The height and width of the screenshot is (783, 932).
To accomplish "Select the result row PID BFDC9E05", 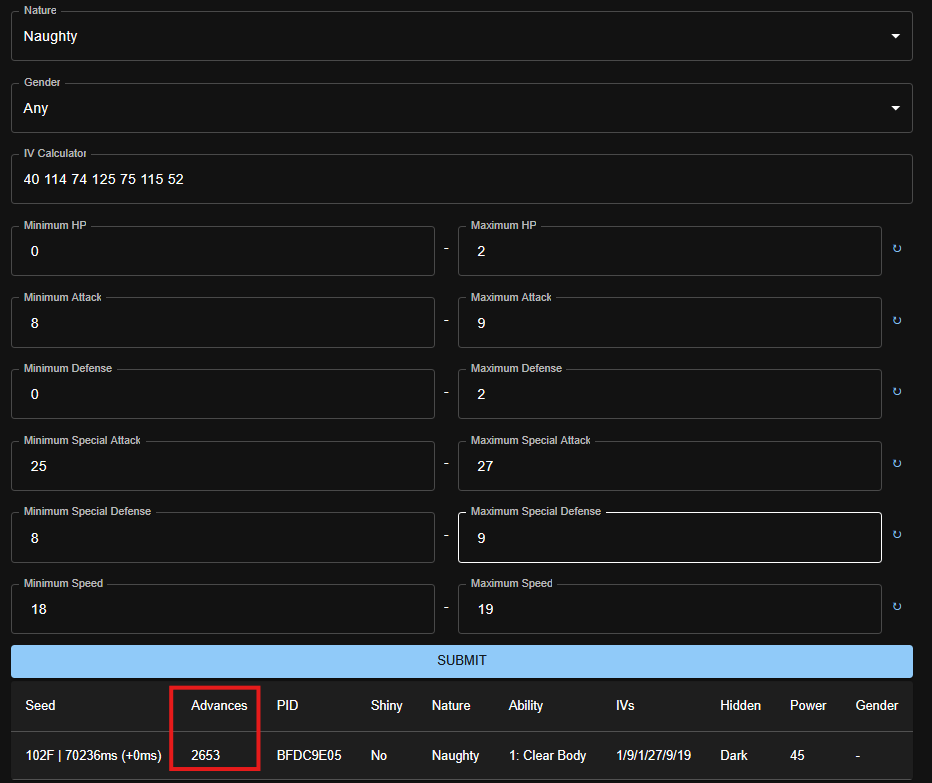I will pyautogui.click(x=309, y=755).
